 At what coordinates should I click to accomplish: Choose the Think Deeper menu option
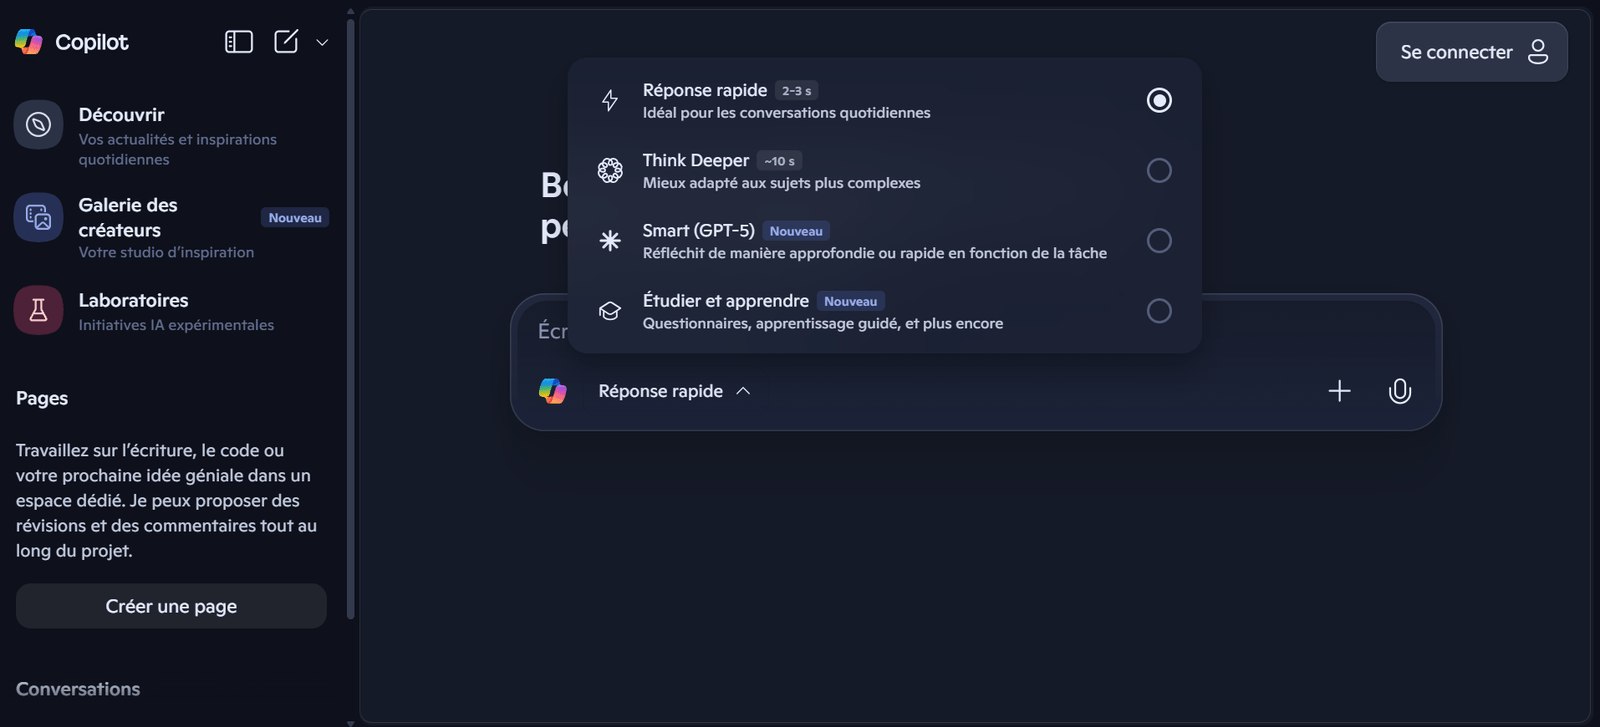[780, 171]
